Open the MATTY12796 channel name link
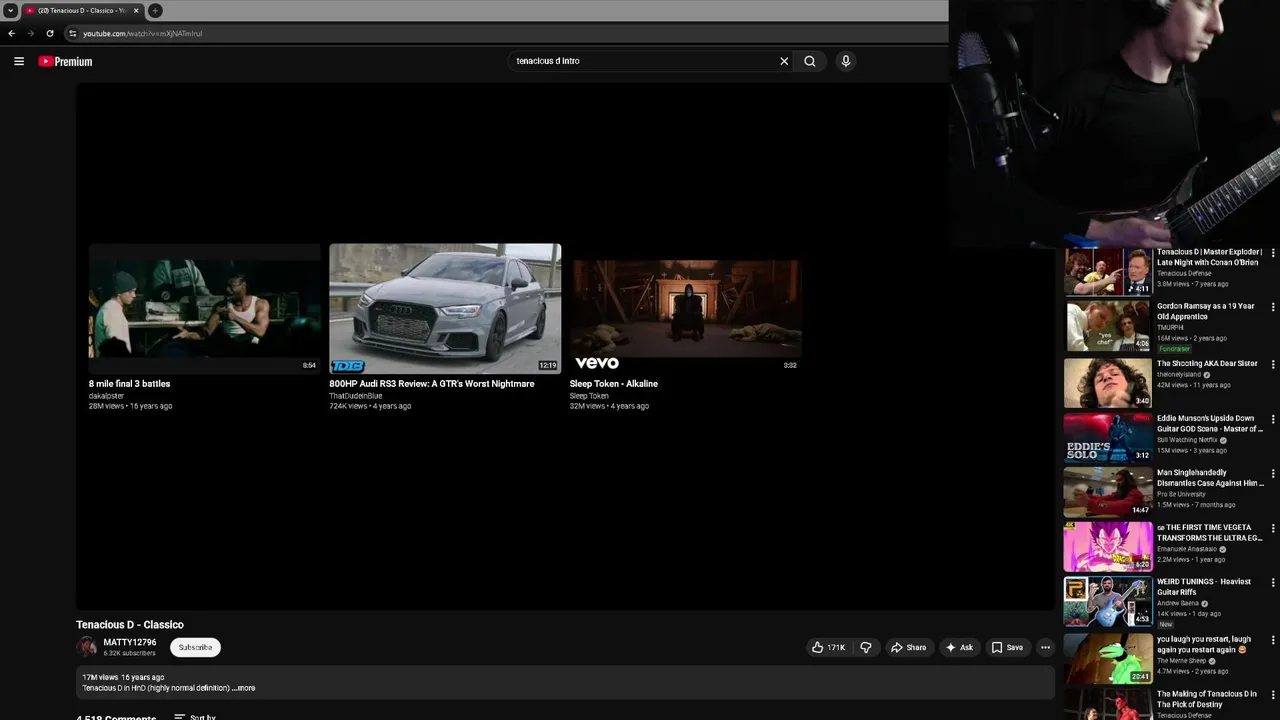The width and height of the screenshot is (1280, 720). (130, 642)
